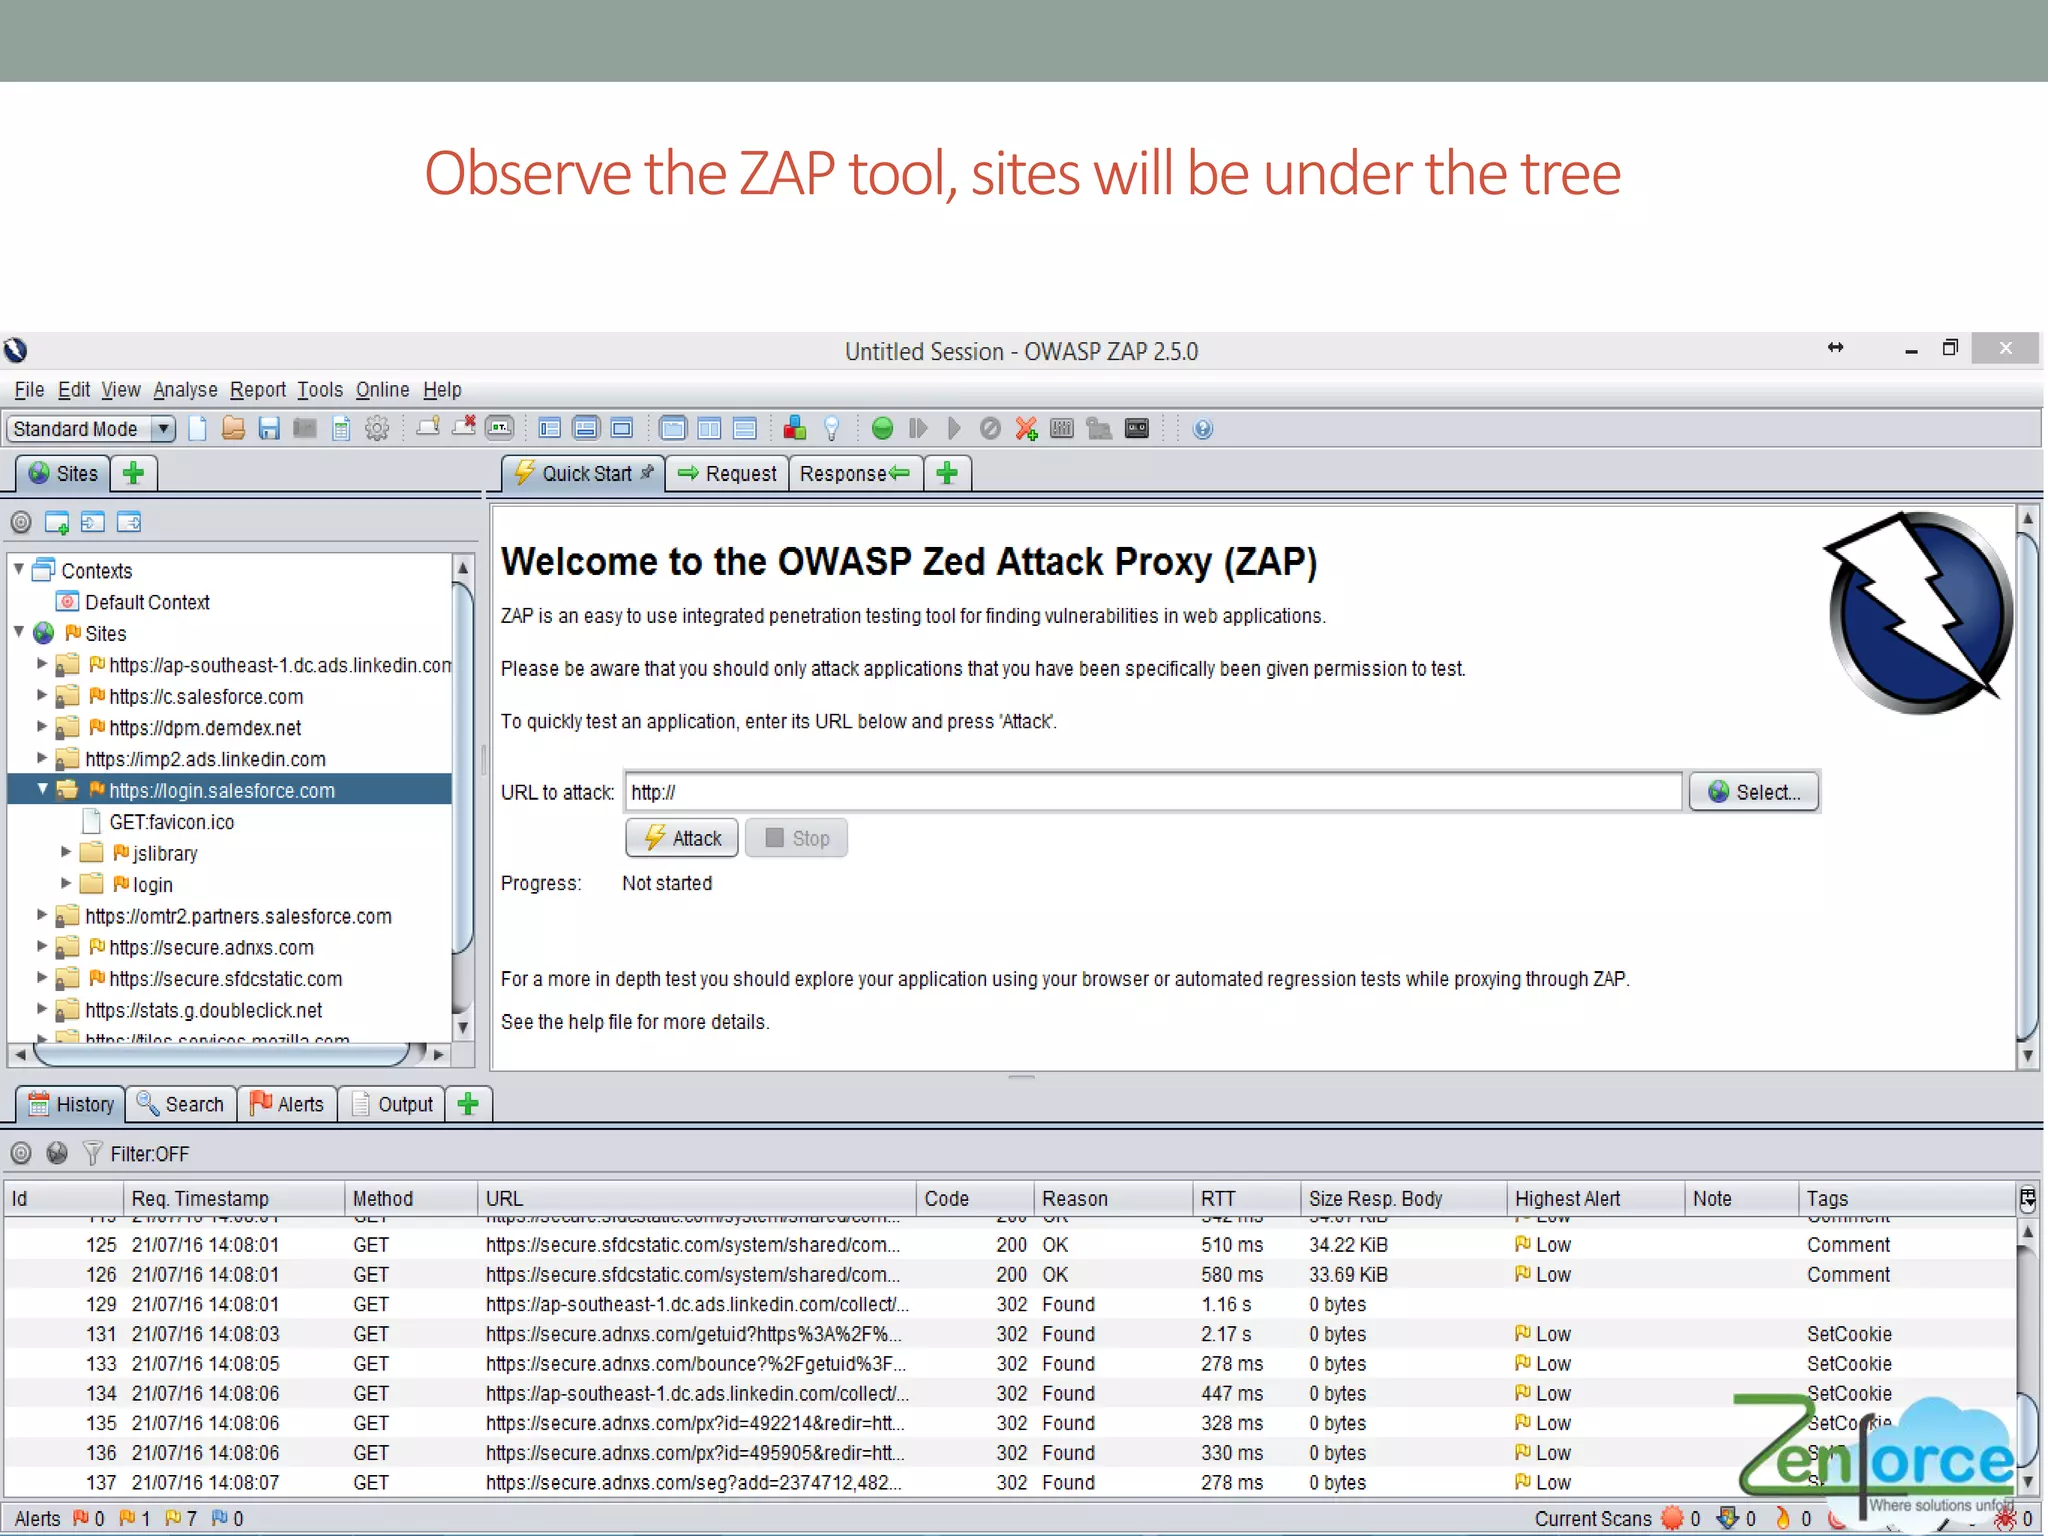
Task: Click the Continue play icon
Action: coord(954,429)
